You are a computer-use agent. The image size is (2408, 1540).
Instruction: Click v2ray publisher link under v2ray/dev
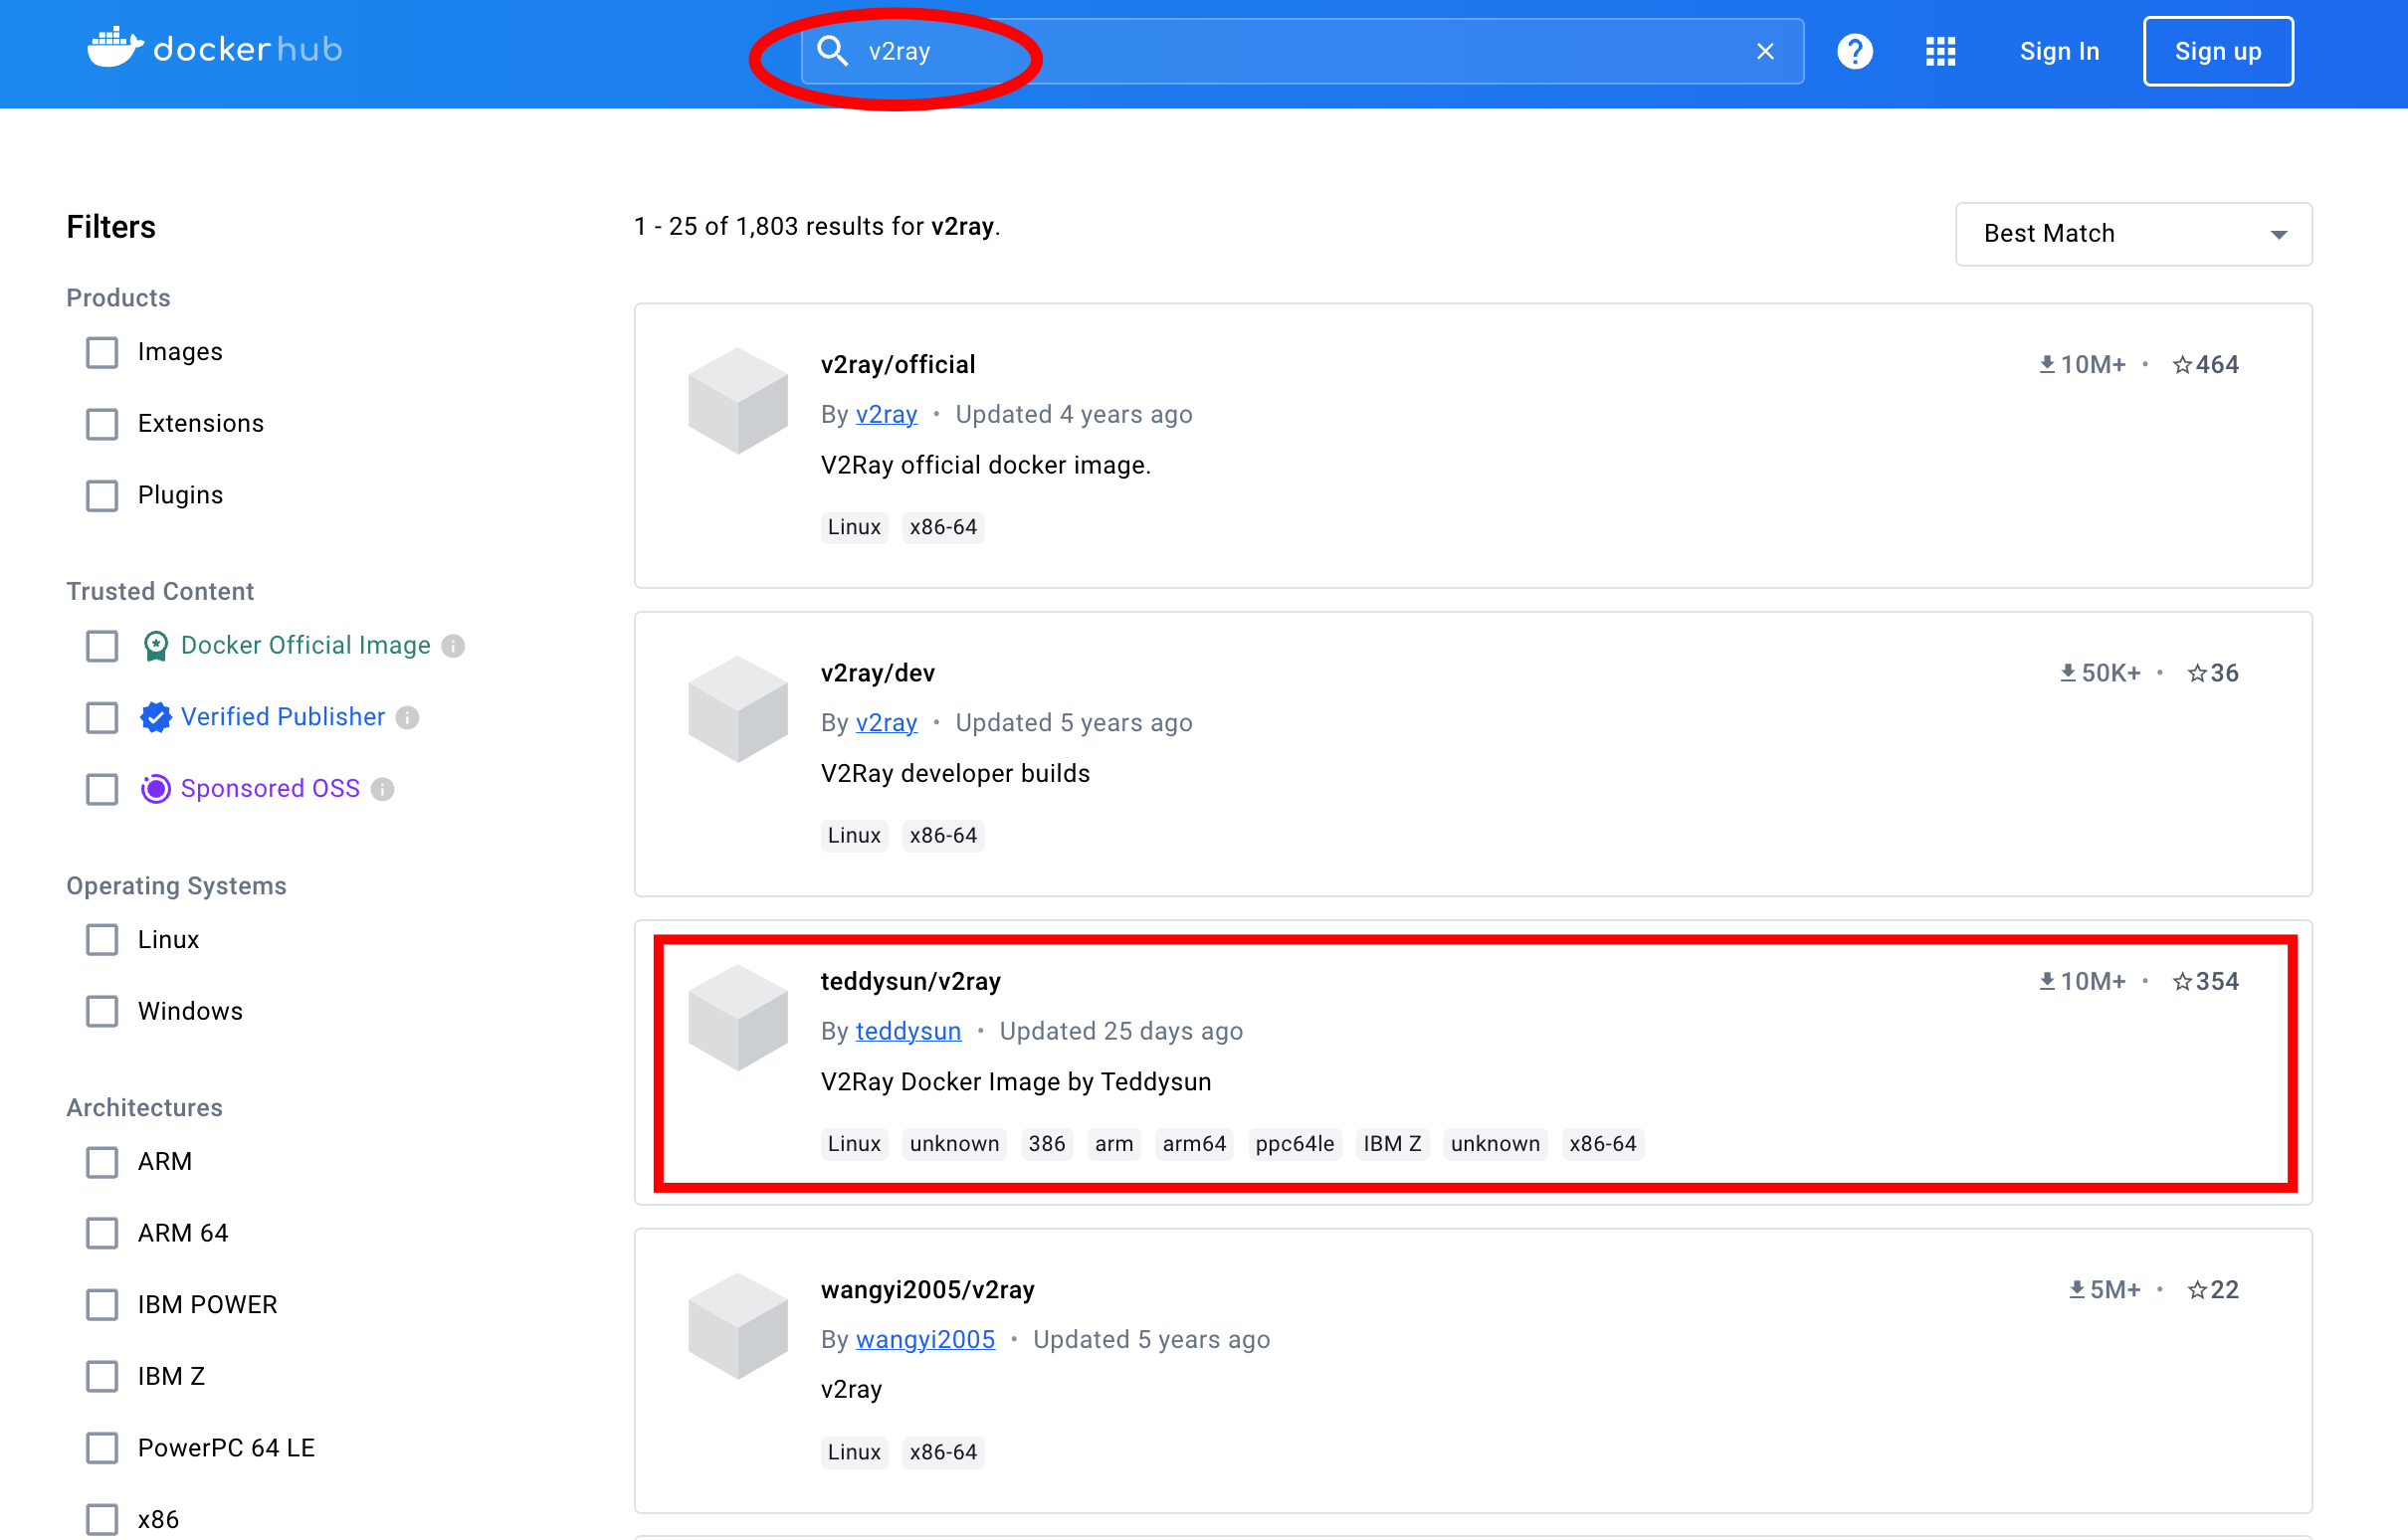coord(886,724)
